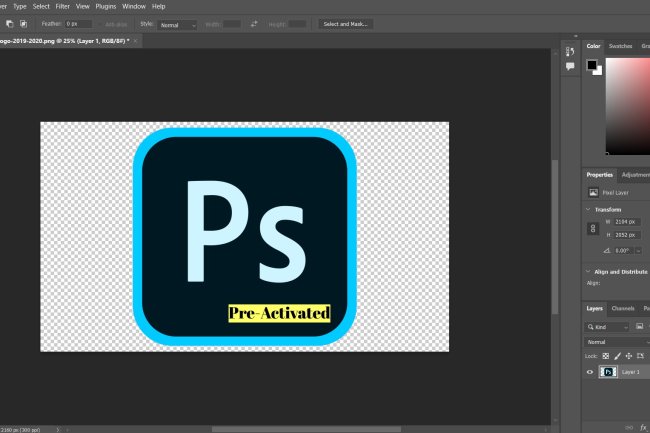Image resolution: width=650 pixels, height=433 pixels.
Task: Hide Layer 1 using the eye icon
Action: point(590,372)
